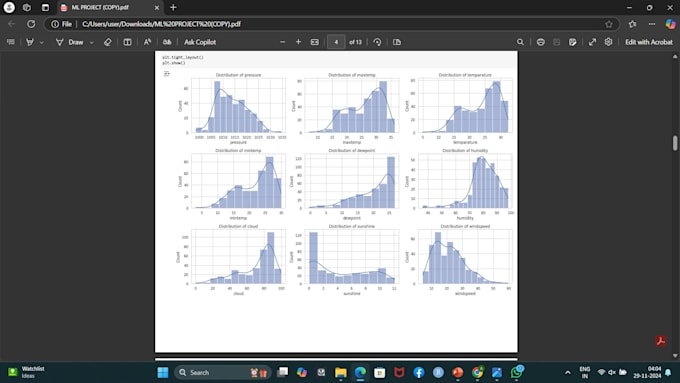
Task: Click the taskbar Search box
Action: tap(223, 373)
